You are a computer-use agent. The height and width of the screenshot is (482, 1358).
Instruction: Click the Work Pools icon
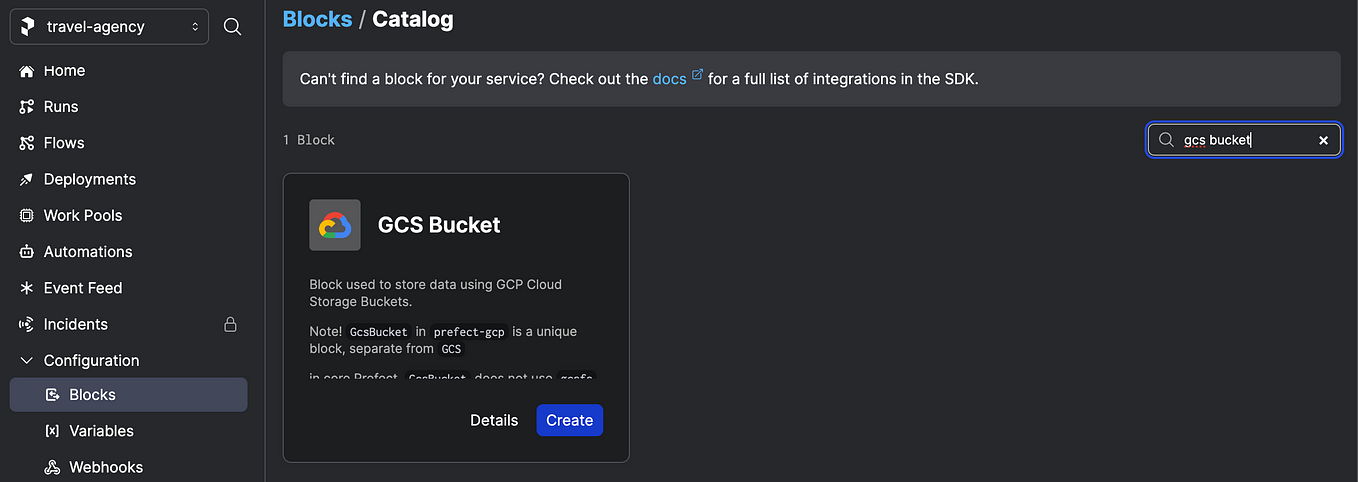(27, 216)
